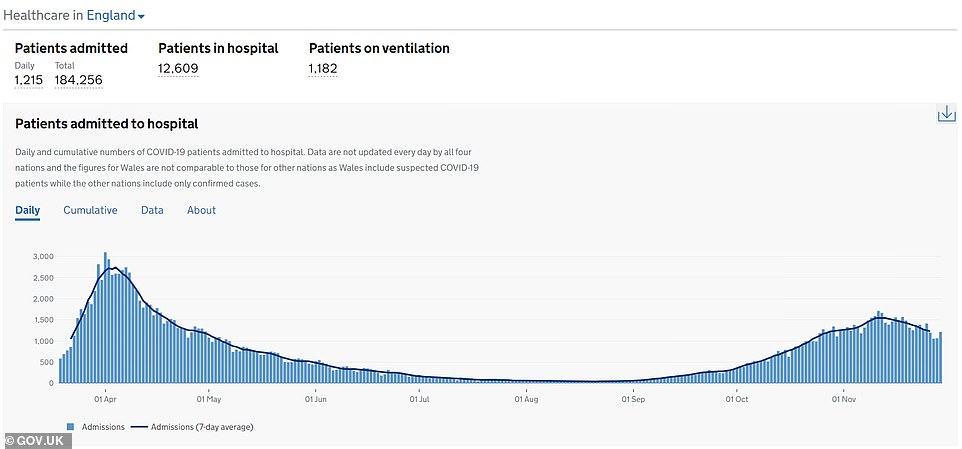962x449 pixels.
Task: Click the tallest bar in early April
Action: click(x=105, y=318)
